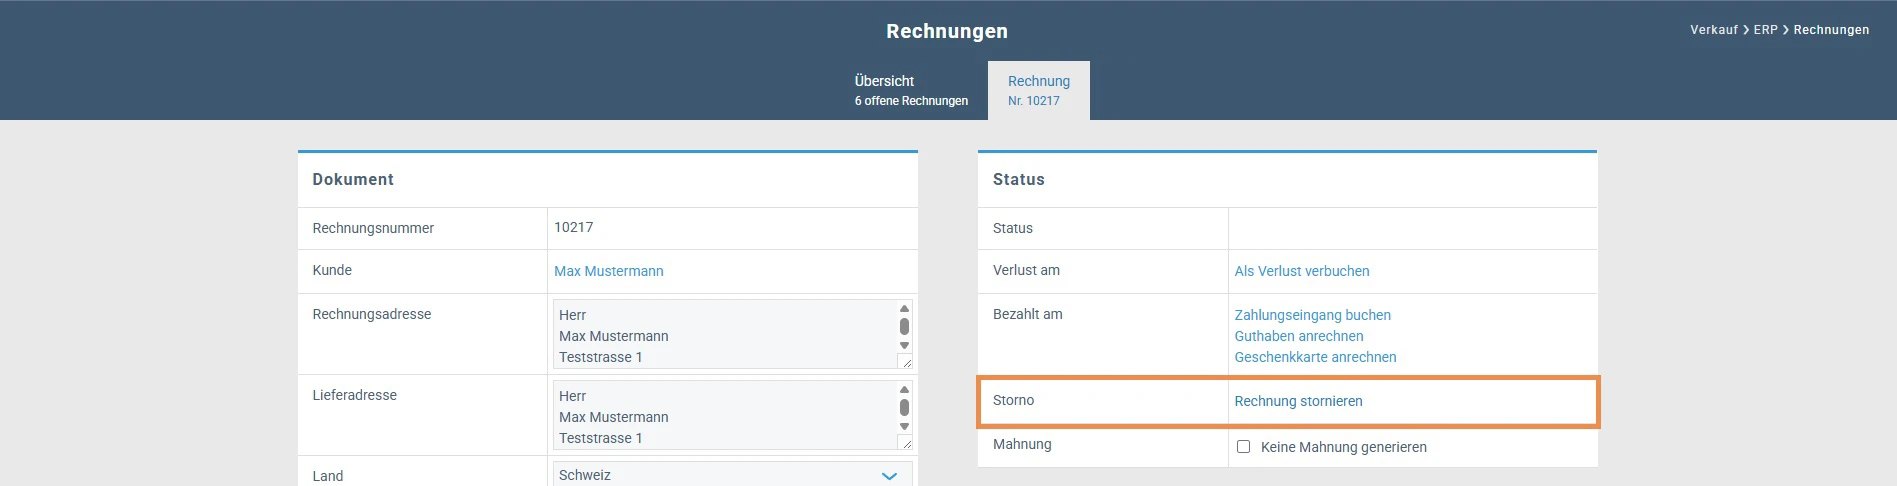Click Rechnung stornieren link

click(x=1298, y=401)
